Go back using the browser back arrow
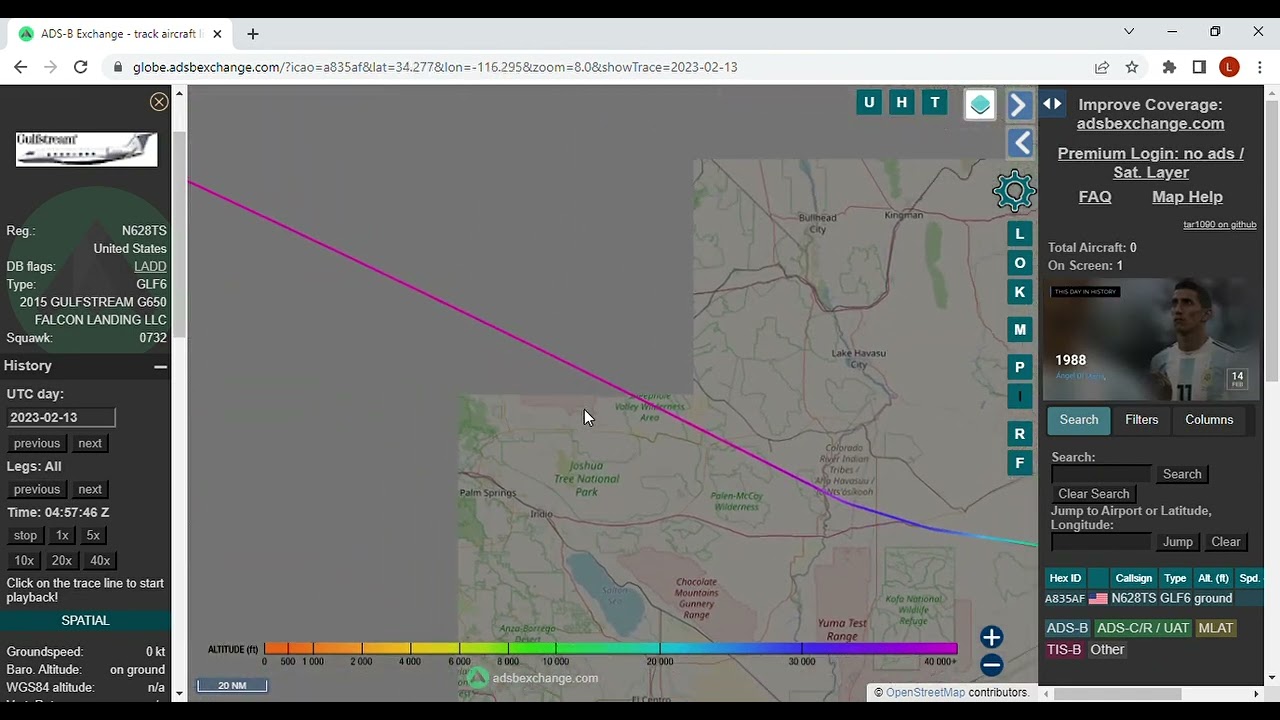The width and height of the screenshot is (1280, 720). coord(21,67)
